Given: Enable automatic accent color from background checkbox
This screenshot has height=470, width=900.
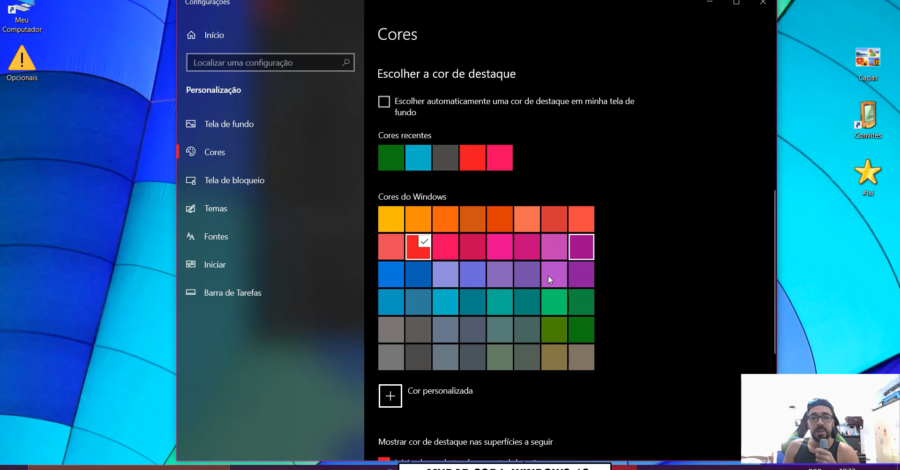Looking at the screenshot, I should tap(384, 102).
